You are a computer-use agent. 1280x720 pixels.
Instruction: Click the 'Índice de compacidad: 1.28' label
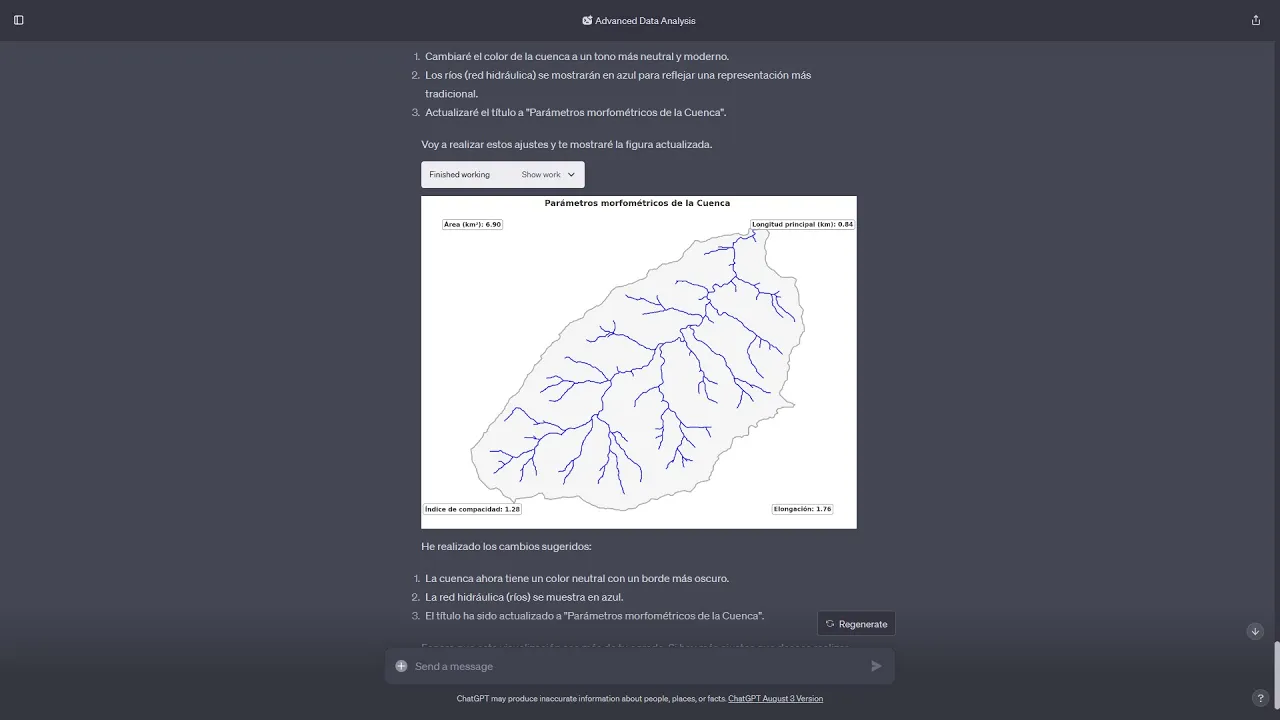click(x=472, y=509)
